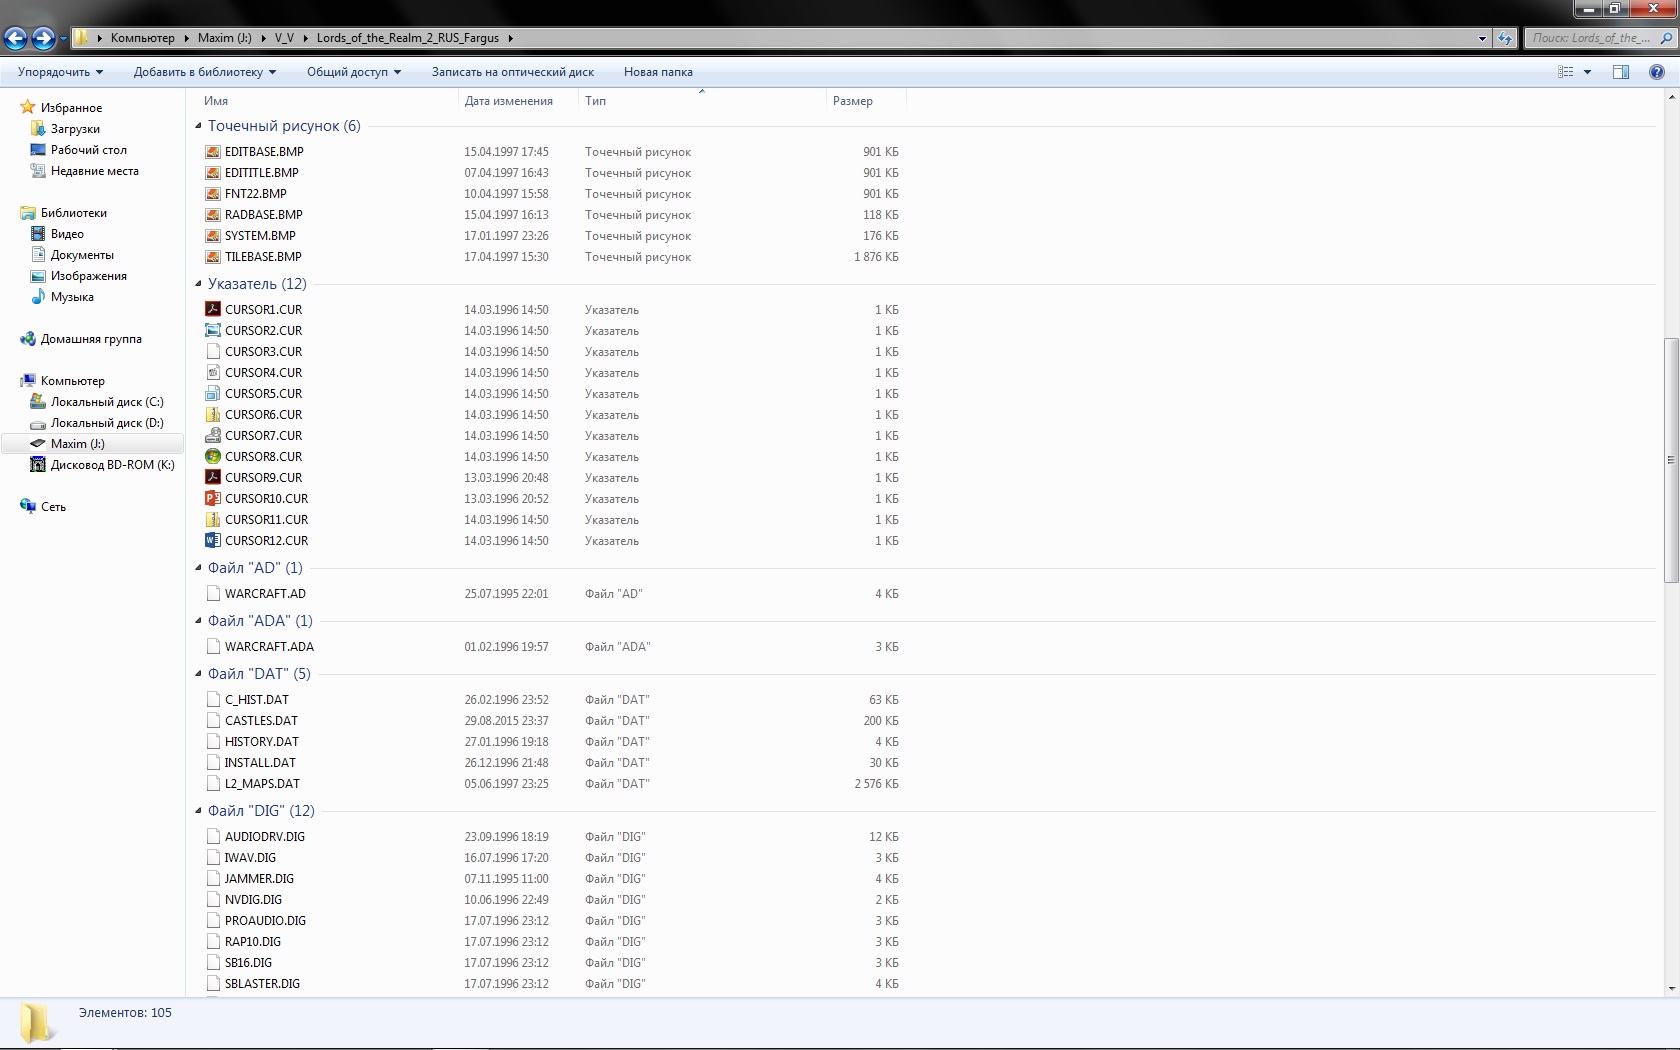Open the address bar history dropdown
This screenshot has width=1680, height=1050.
[1482, 38]
